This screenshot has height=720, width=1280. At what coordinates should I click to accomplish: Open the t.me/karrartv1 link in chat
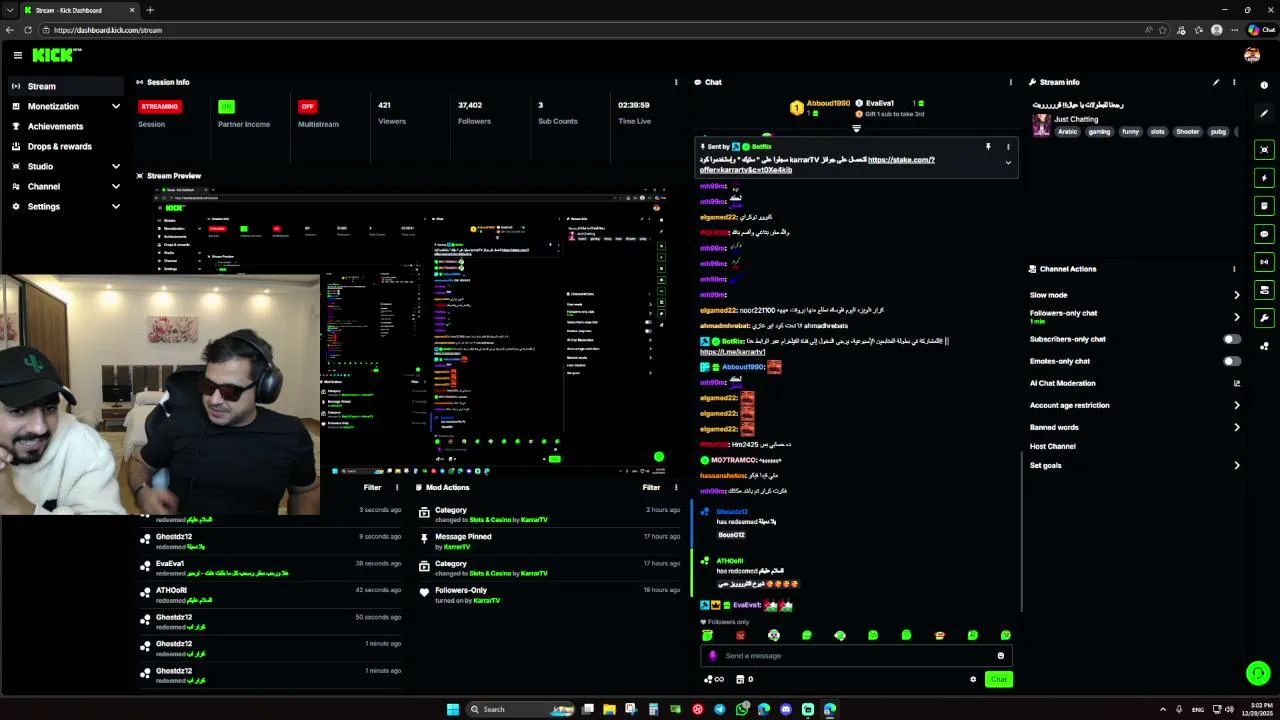pyautogui.click(x=732, y=352)
